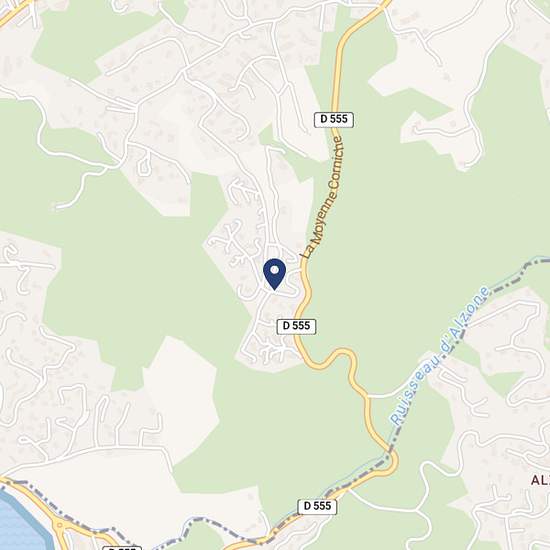Image resolution: width=550 pixels, height=550 pixels.
Task: Click the white dot inside the location pin
Action: point(275,270)
